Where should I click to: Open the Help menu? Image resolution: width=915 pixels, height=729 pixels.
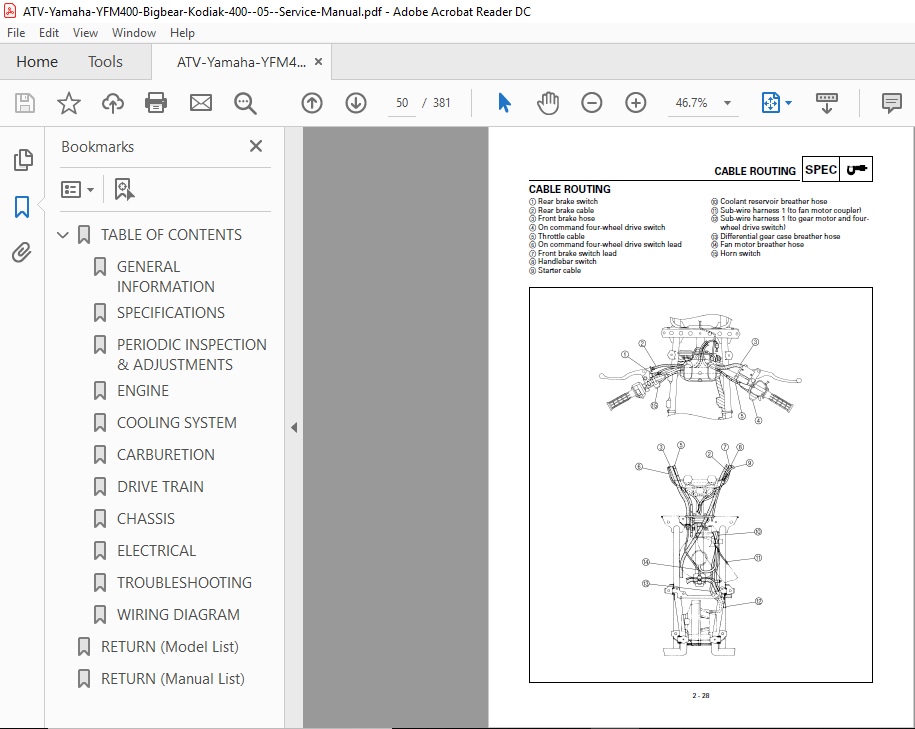pos(182,33)
